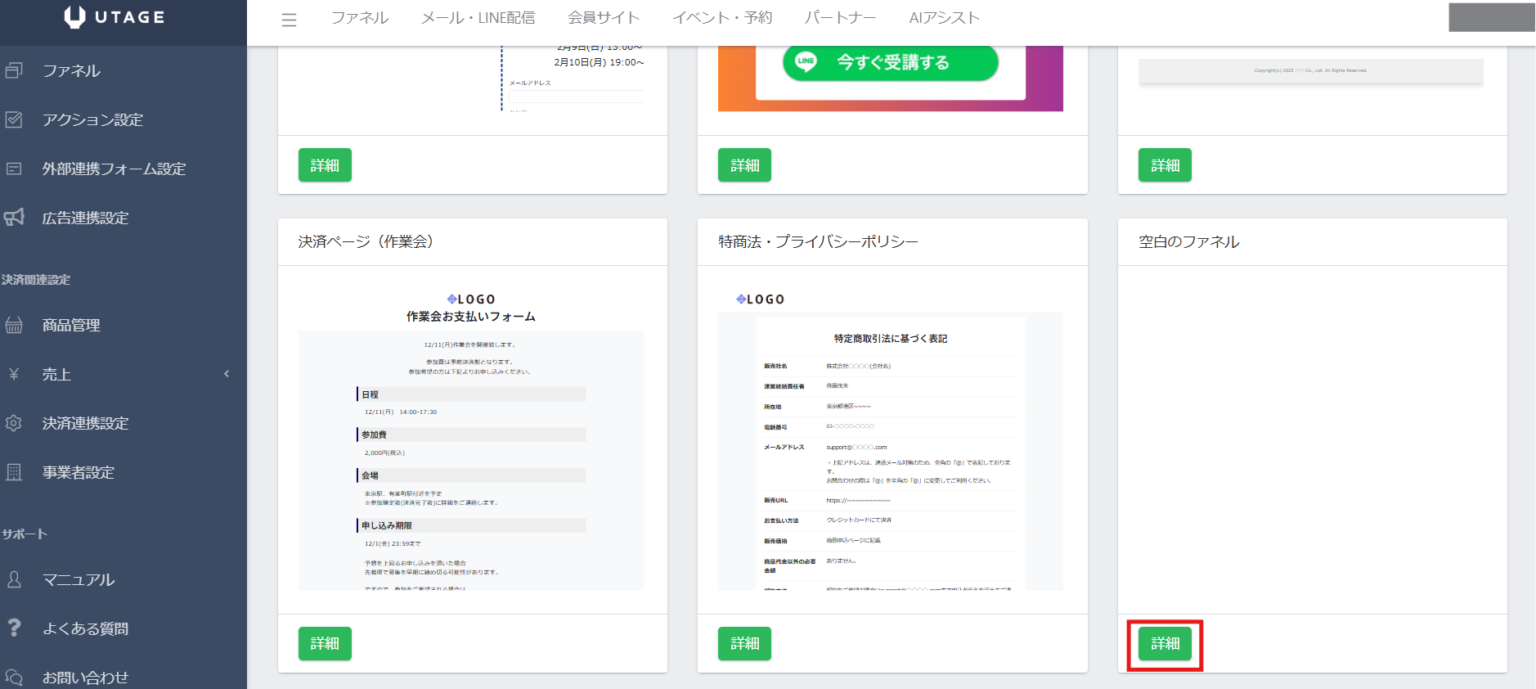Viewport: 1536px width, 689px height.
Task: Select the イベント・予約 menu item
Action: (721, 17)
